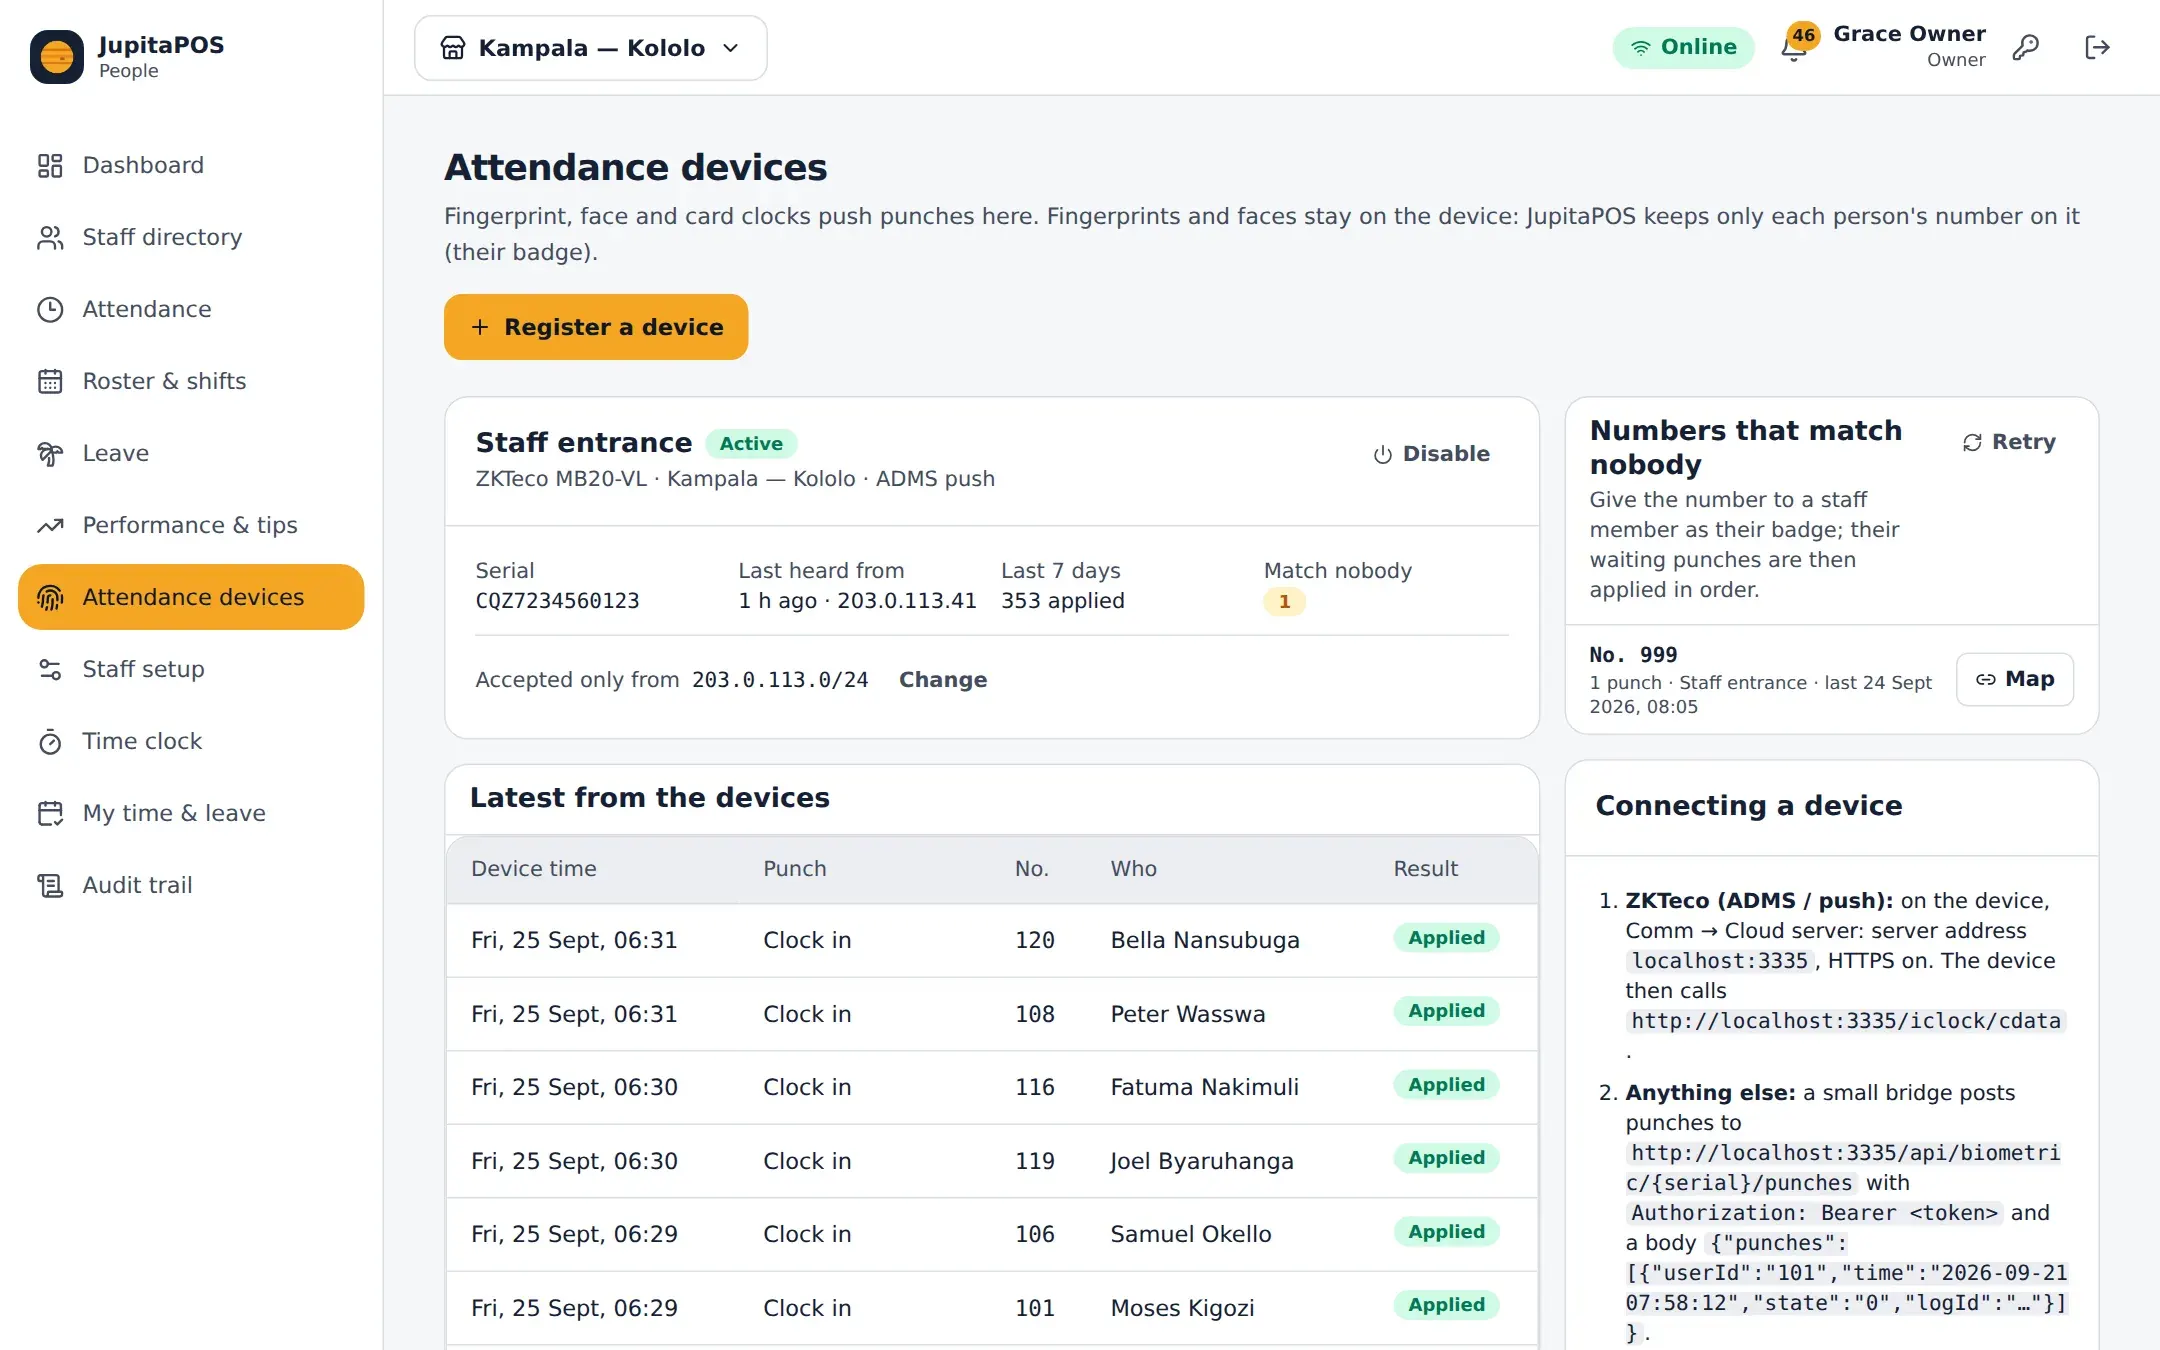Click the Staff setup sliders icon
2160x1350 pixels.
tap(50, 670)
